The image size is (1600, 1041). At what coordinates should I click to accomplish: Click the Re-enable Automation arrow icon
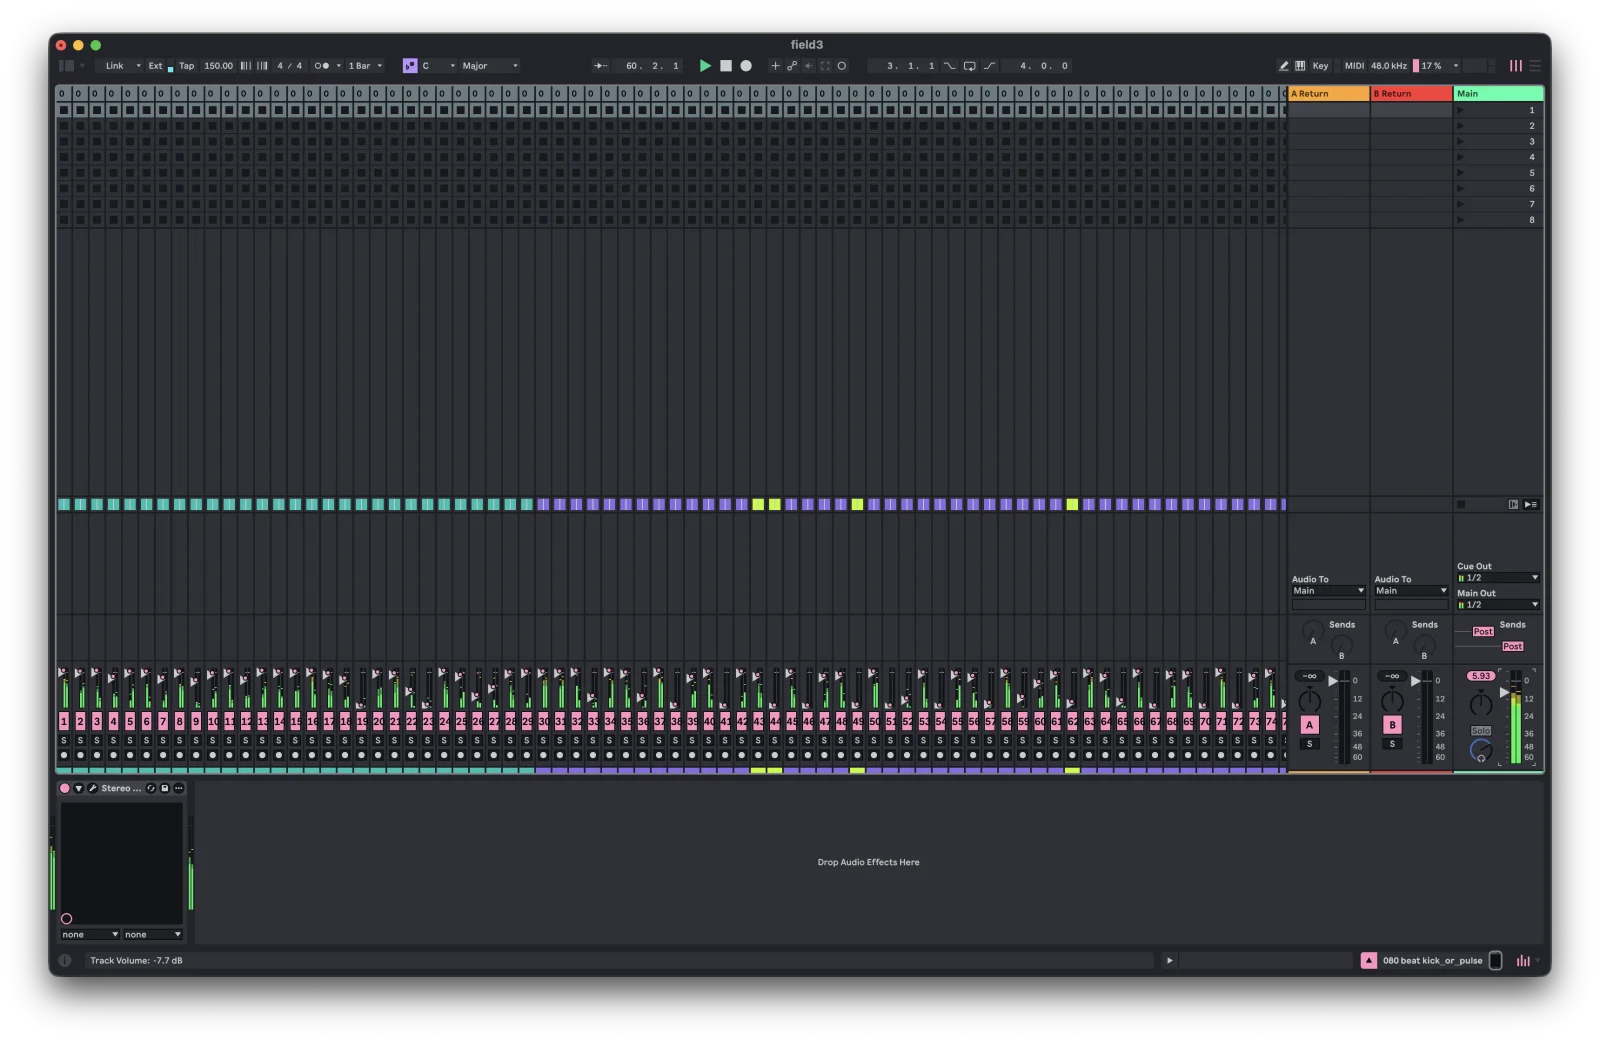point(808,66)
